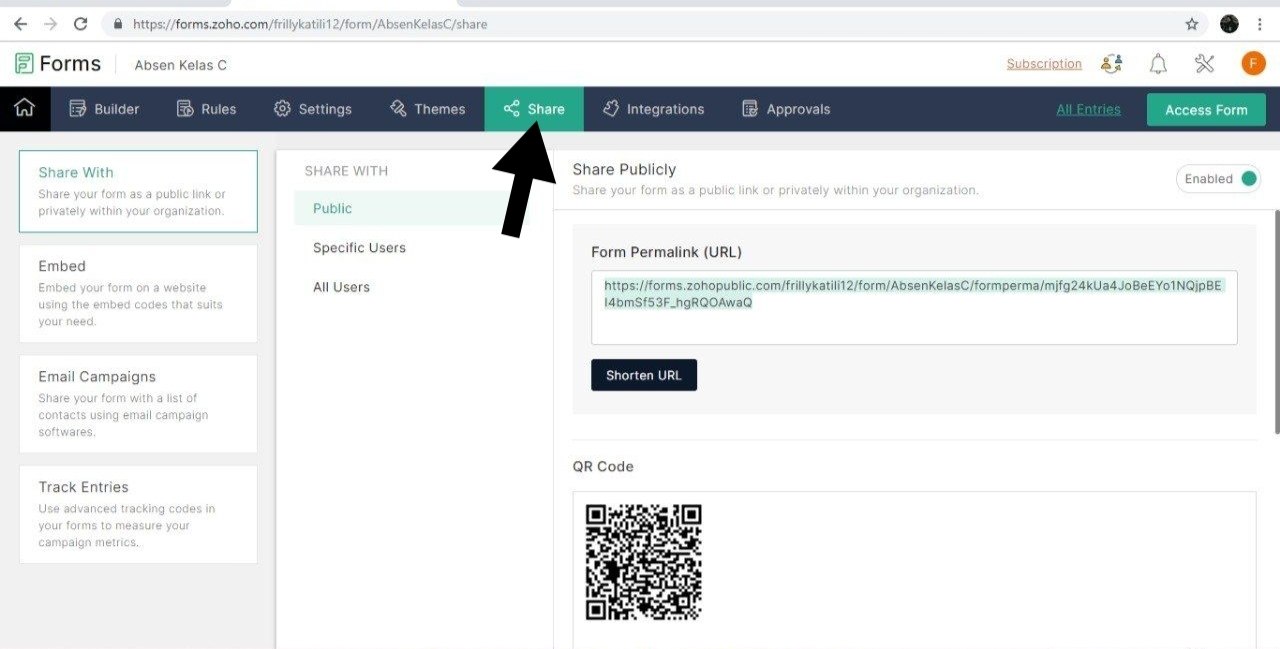Screen dimensions: 1280x649
Task: Bookmark this page with star icon
Action: (1192, 24)
